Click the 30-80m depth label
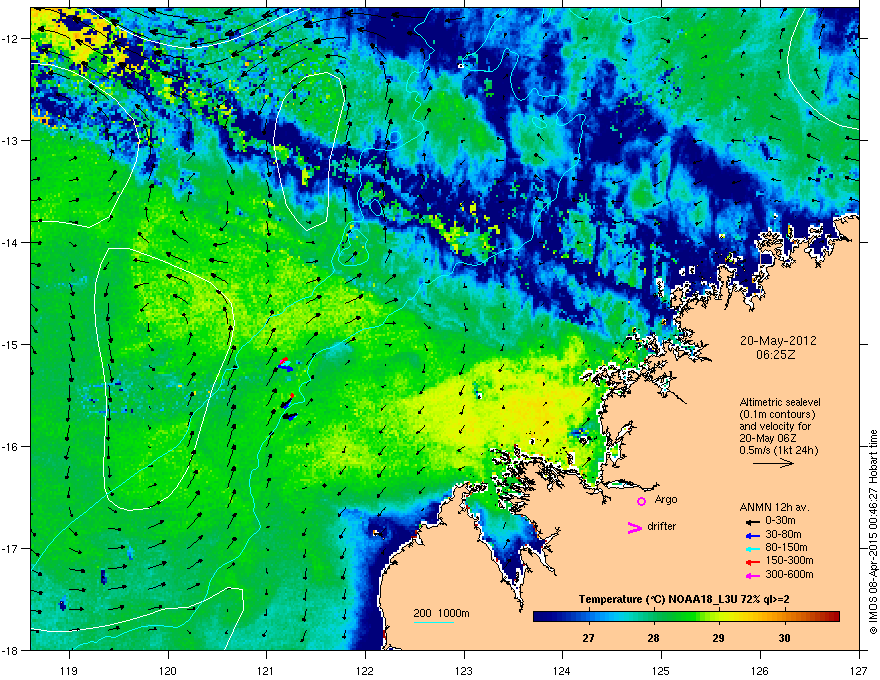The height and width of the screenshot is (680, 880). [x=783, y=534]
